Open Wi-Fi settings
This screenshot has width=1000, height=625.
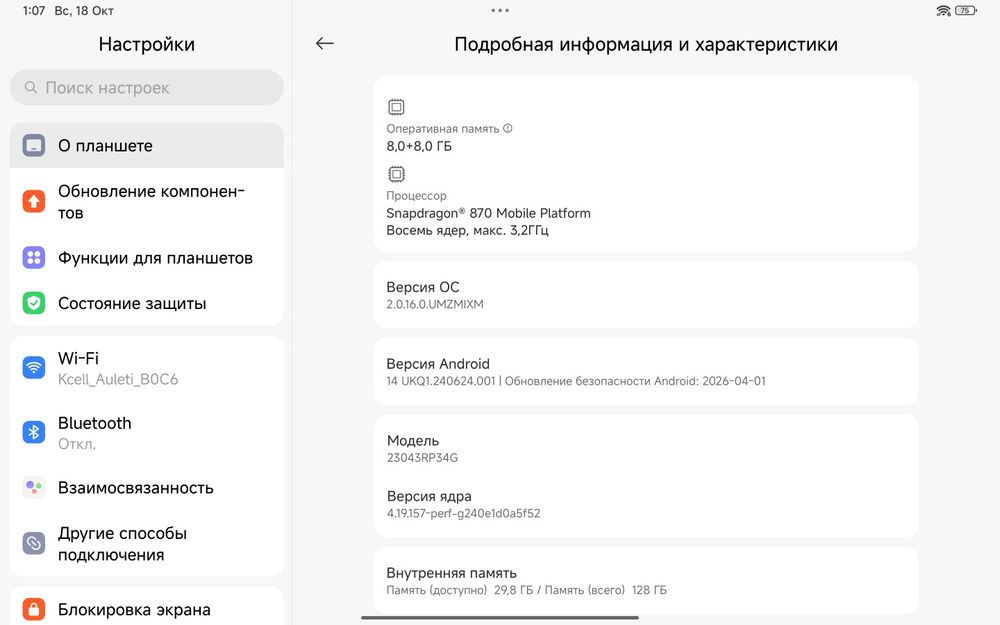[147, 368]
